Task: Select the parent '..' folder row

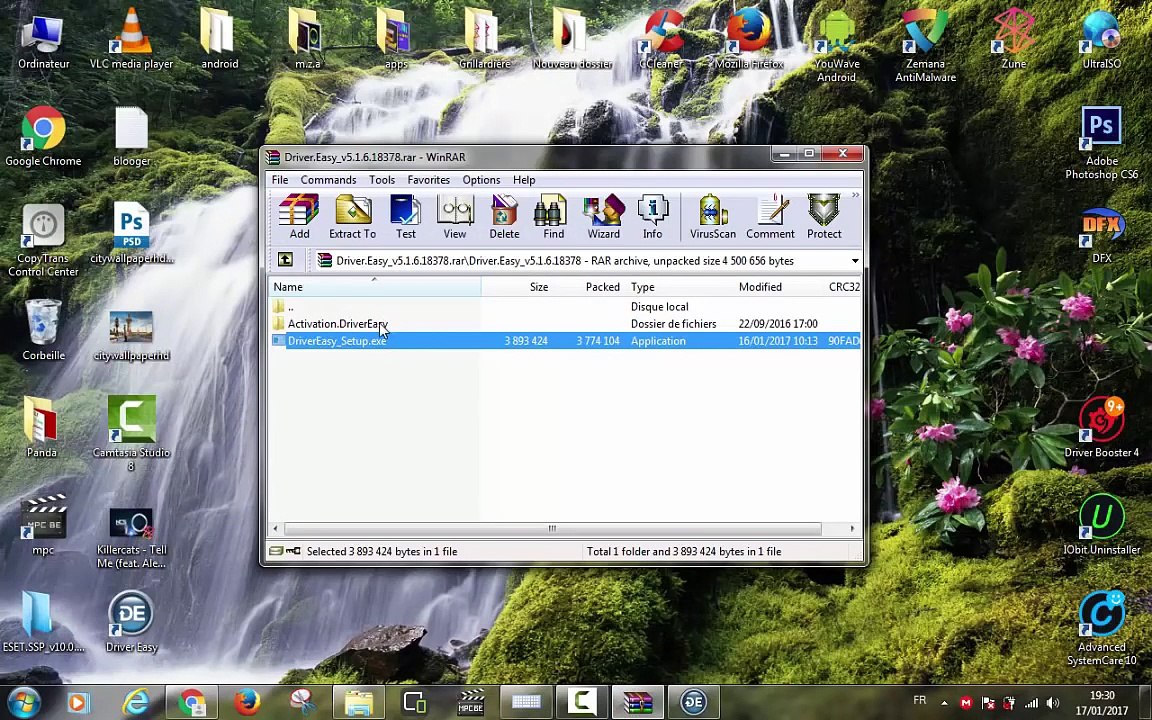Action: tap(565, 306)
